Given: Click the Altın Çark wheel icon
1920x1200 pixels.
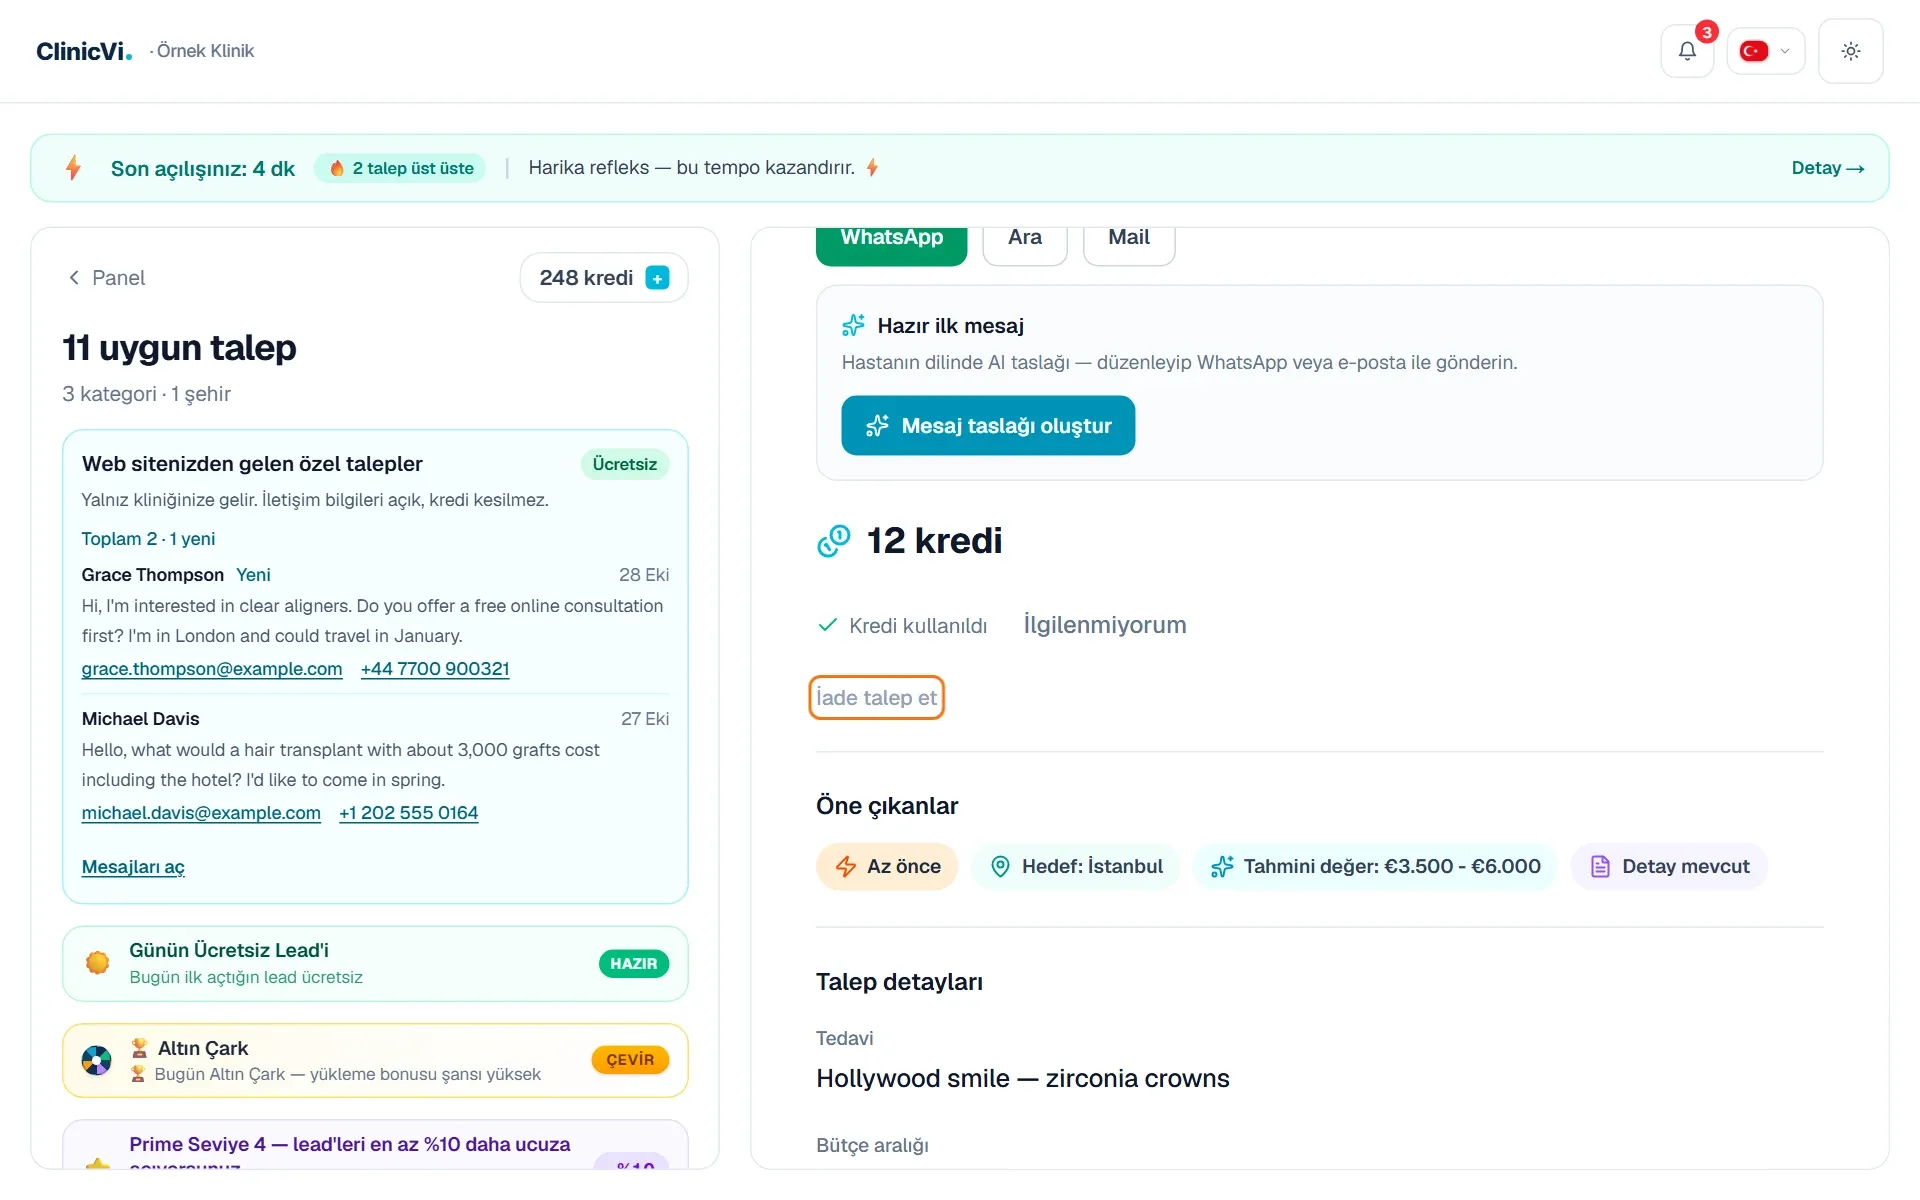Looking at the screenshot, I should (x=97, y=1060).
